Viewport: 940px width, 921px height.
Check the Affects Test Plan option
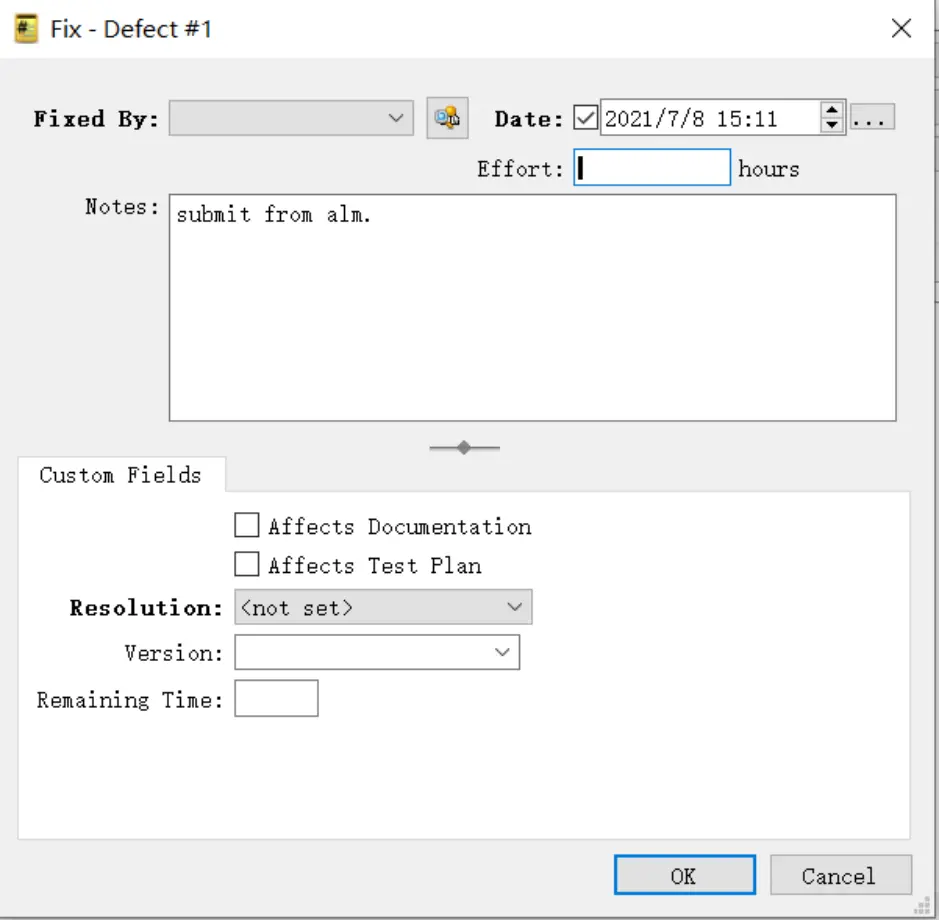pos(247,565)
